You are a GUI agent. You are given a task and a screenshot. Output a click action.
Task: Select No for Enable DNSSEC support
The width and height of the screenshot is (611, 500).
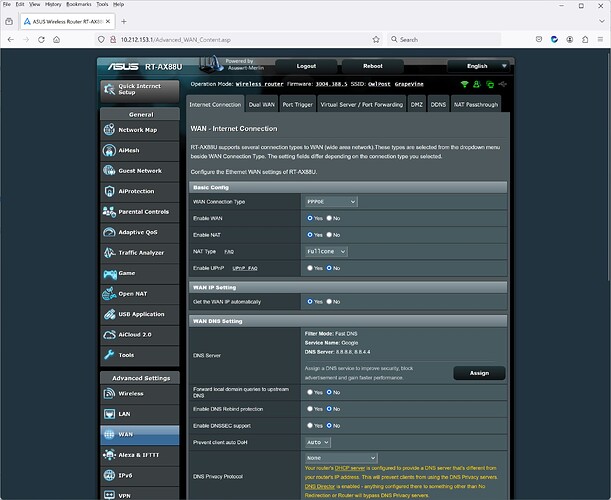(x=329, y=426)
